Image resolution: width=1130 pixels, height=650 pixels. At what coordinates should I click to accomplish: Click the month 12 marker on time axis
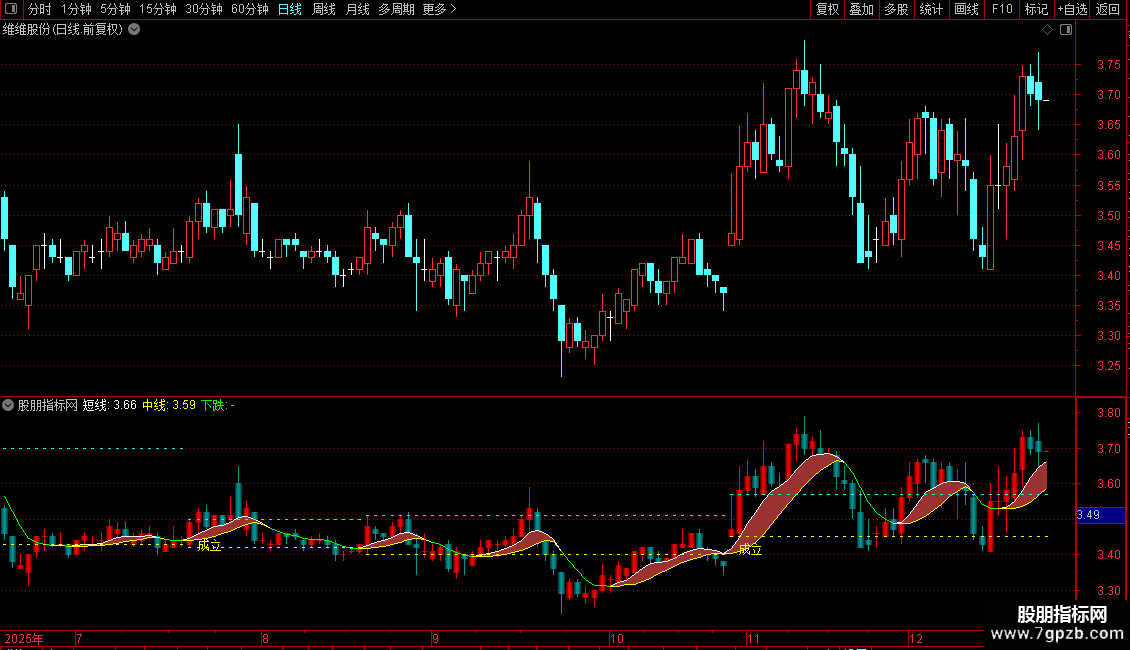[x=915, y=638]
